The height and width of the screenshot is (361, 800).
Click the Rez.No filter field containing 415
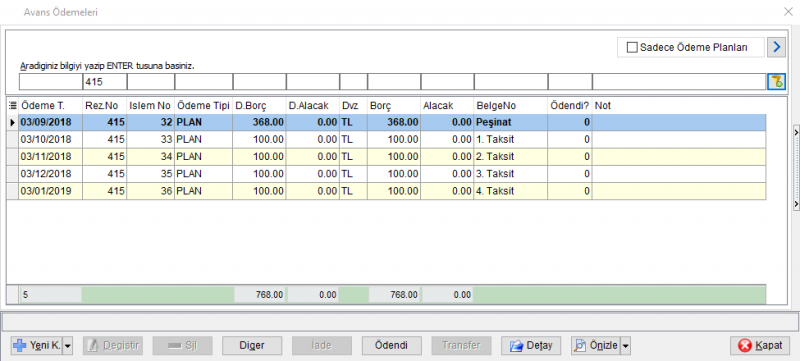tap(105, 82)
